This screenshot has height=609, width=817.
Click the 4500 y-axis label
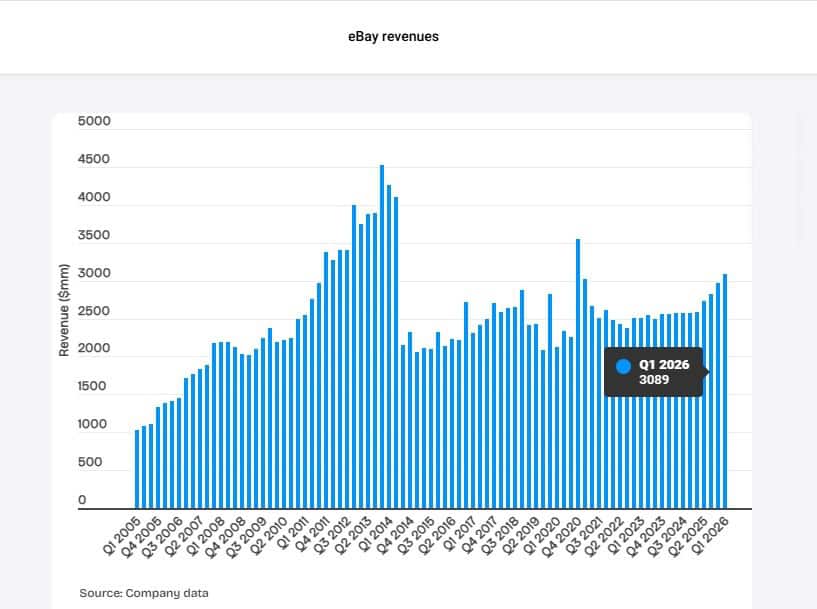(x=94, y=159)
